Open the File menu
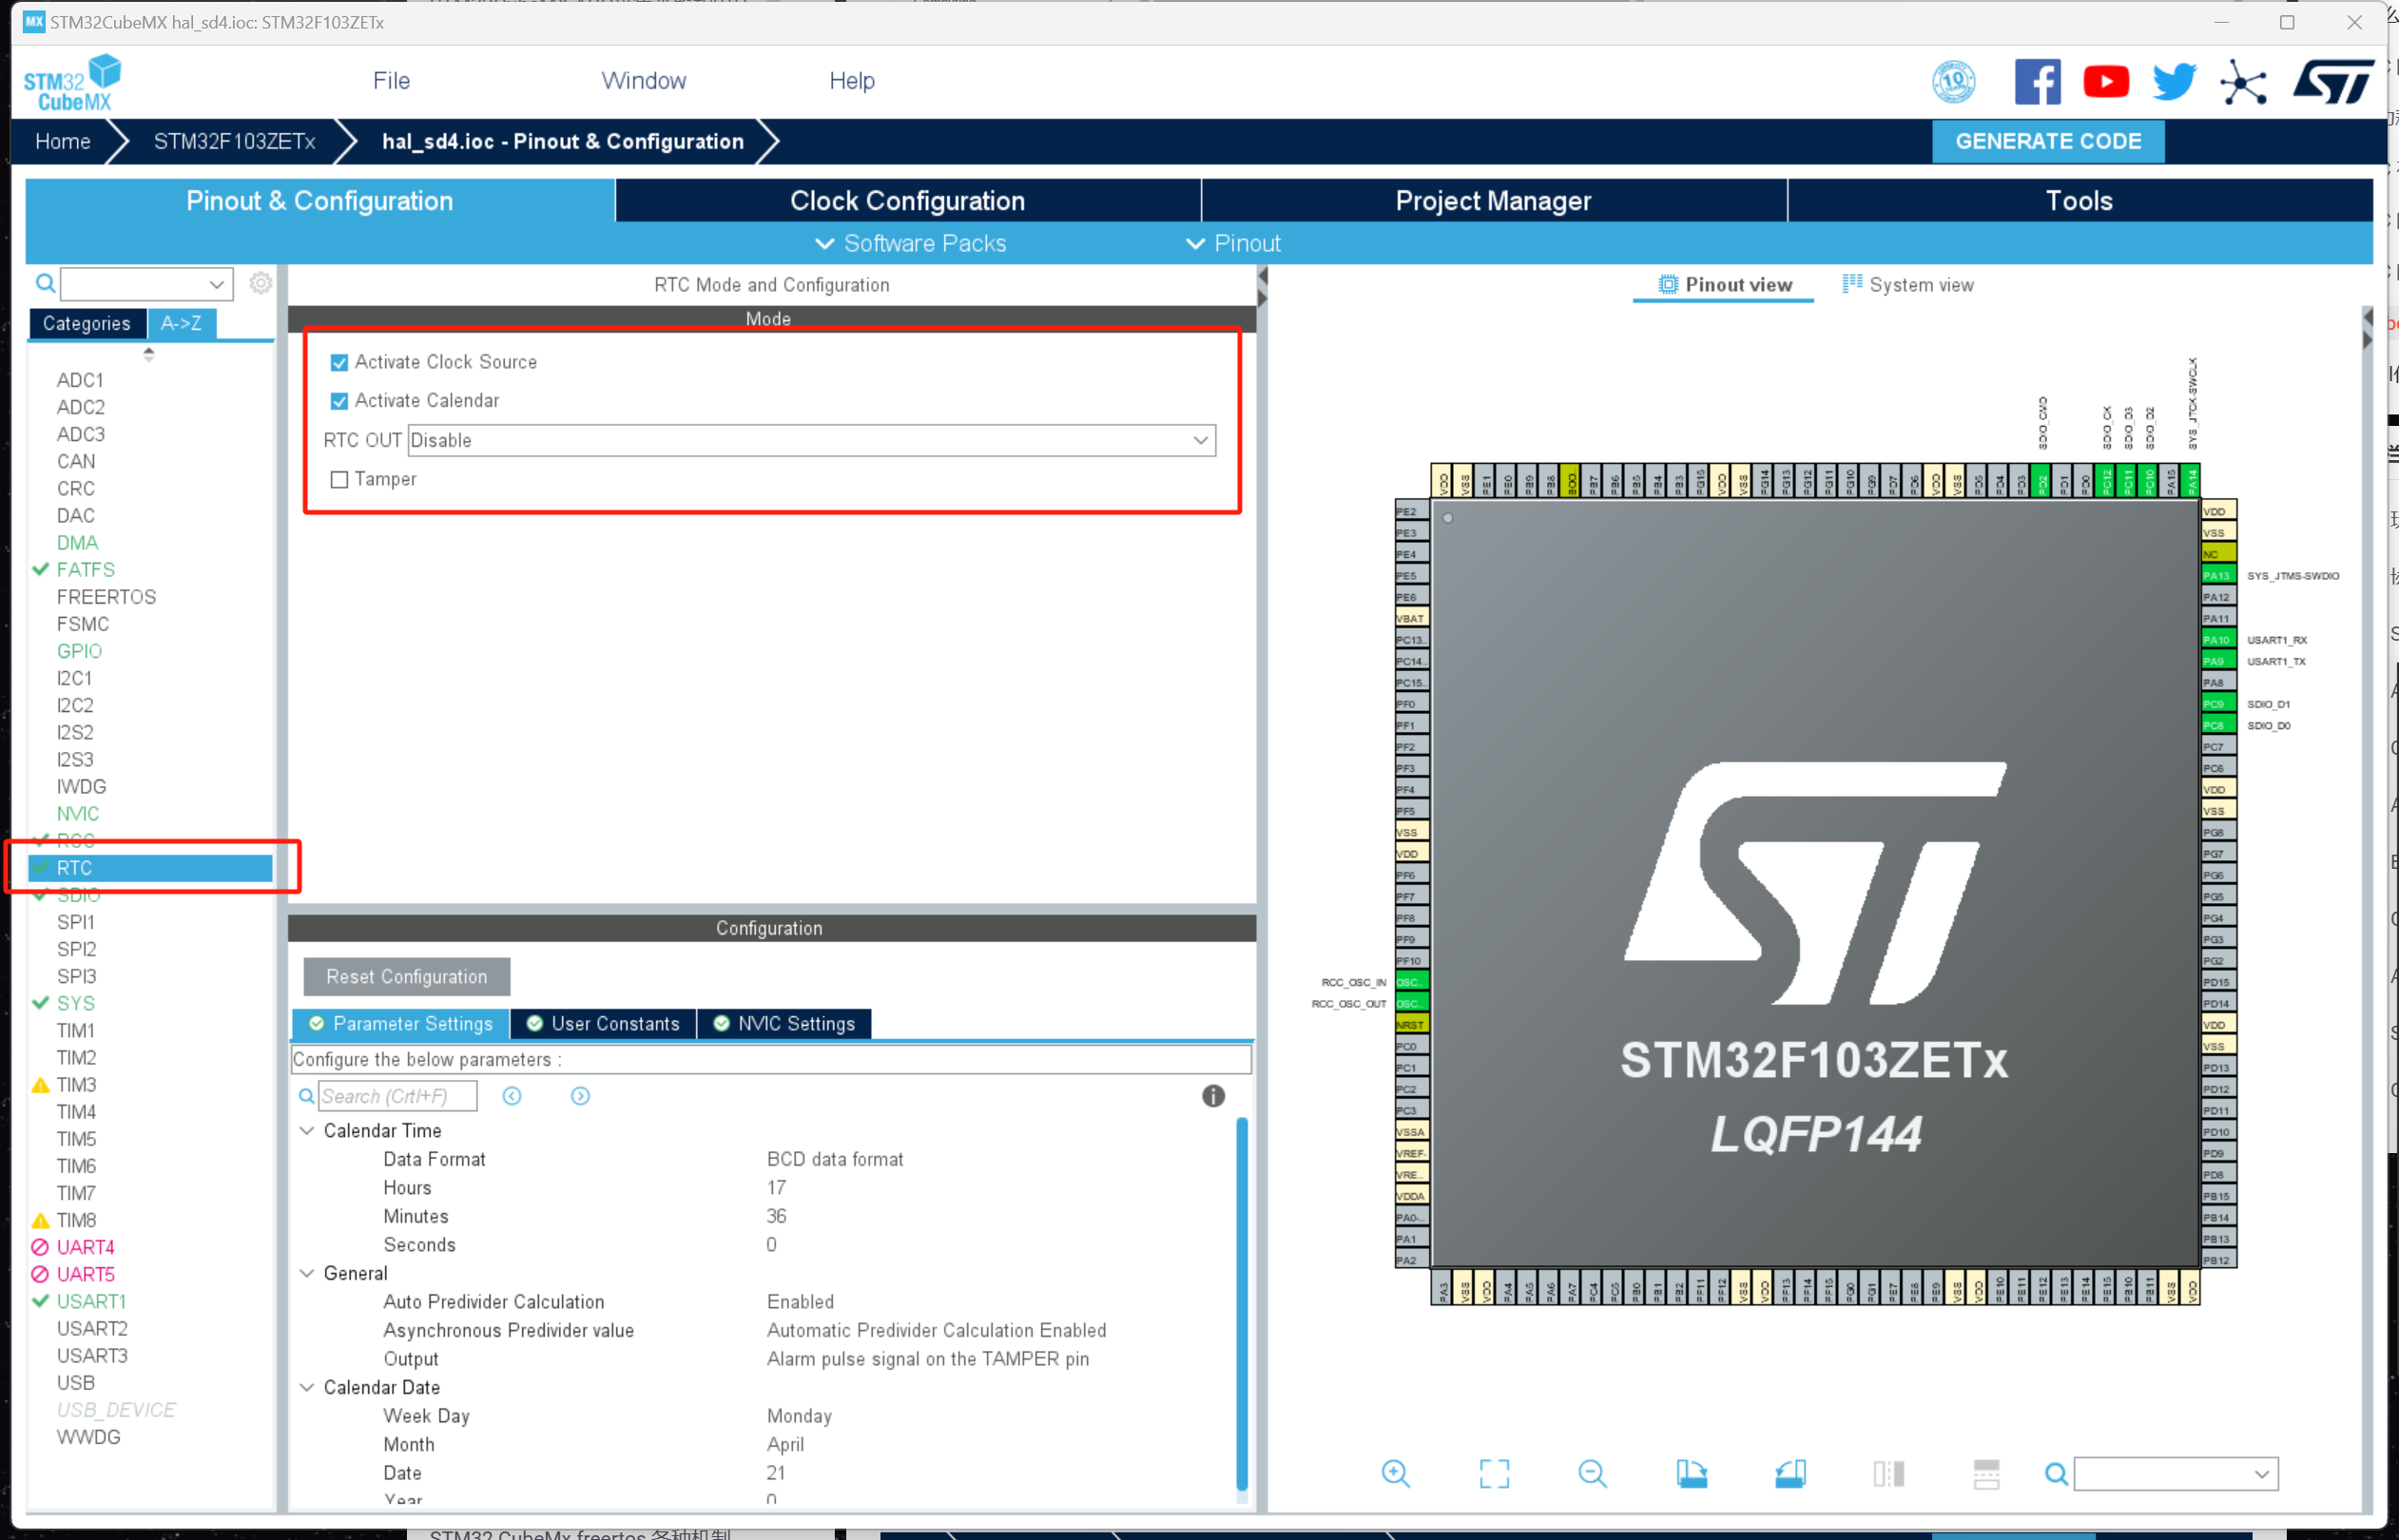 pyautogui.click(x=391, y=81)
